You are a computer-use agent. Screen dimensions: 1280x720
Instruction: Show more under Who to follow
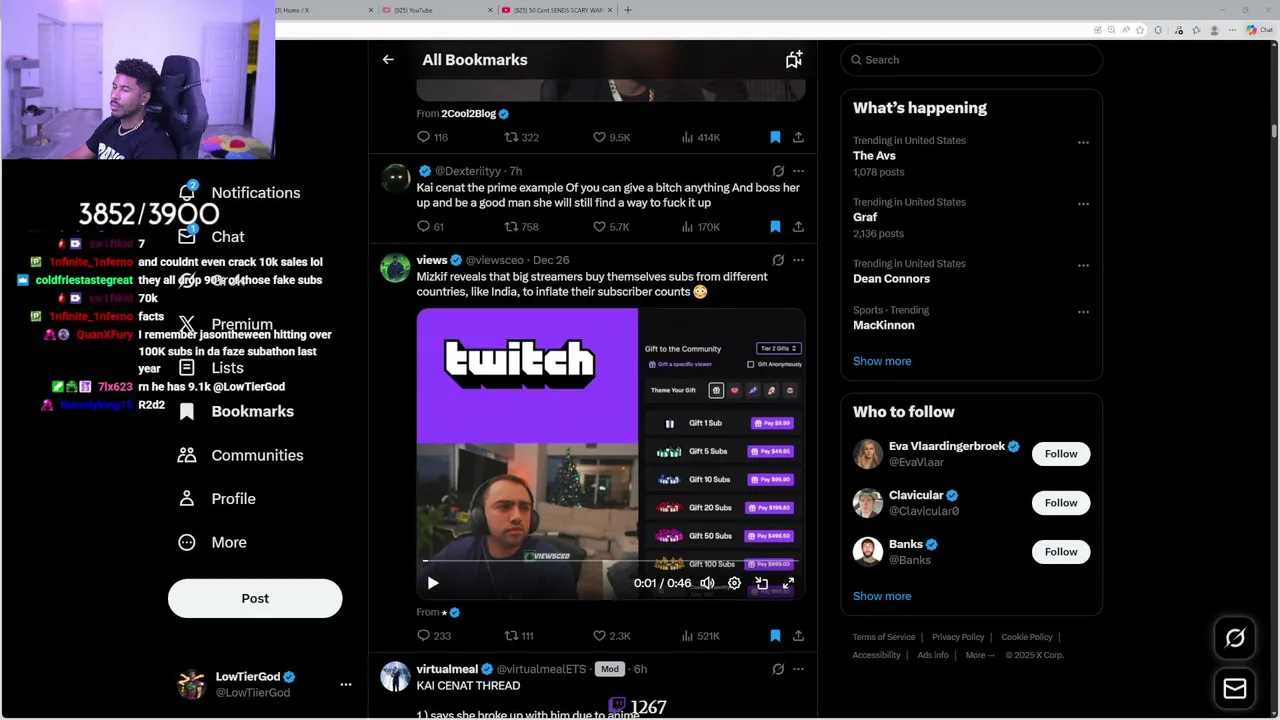tap(882, 596)
